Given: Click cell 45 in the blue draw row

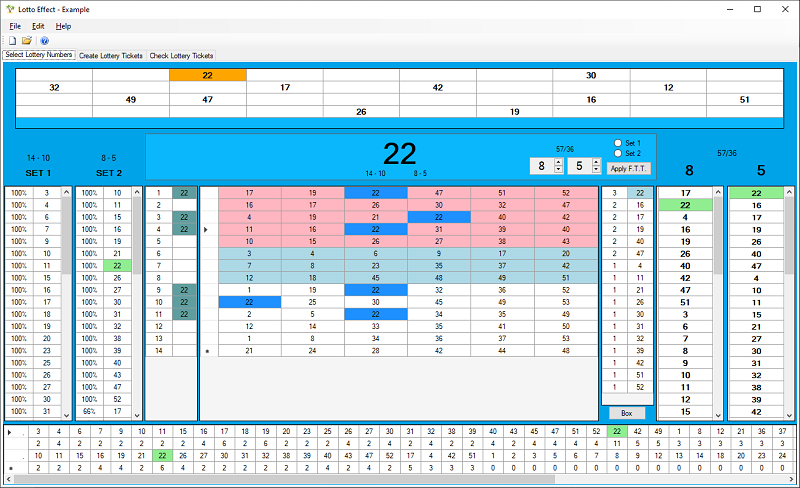Looking at the screenshot, I should (376, 278).
